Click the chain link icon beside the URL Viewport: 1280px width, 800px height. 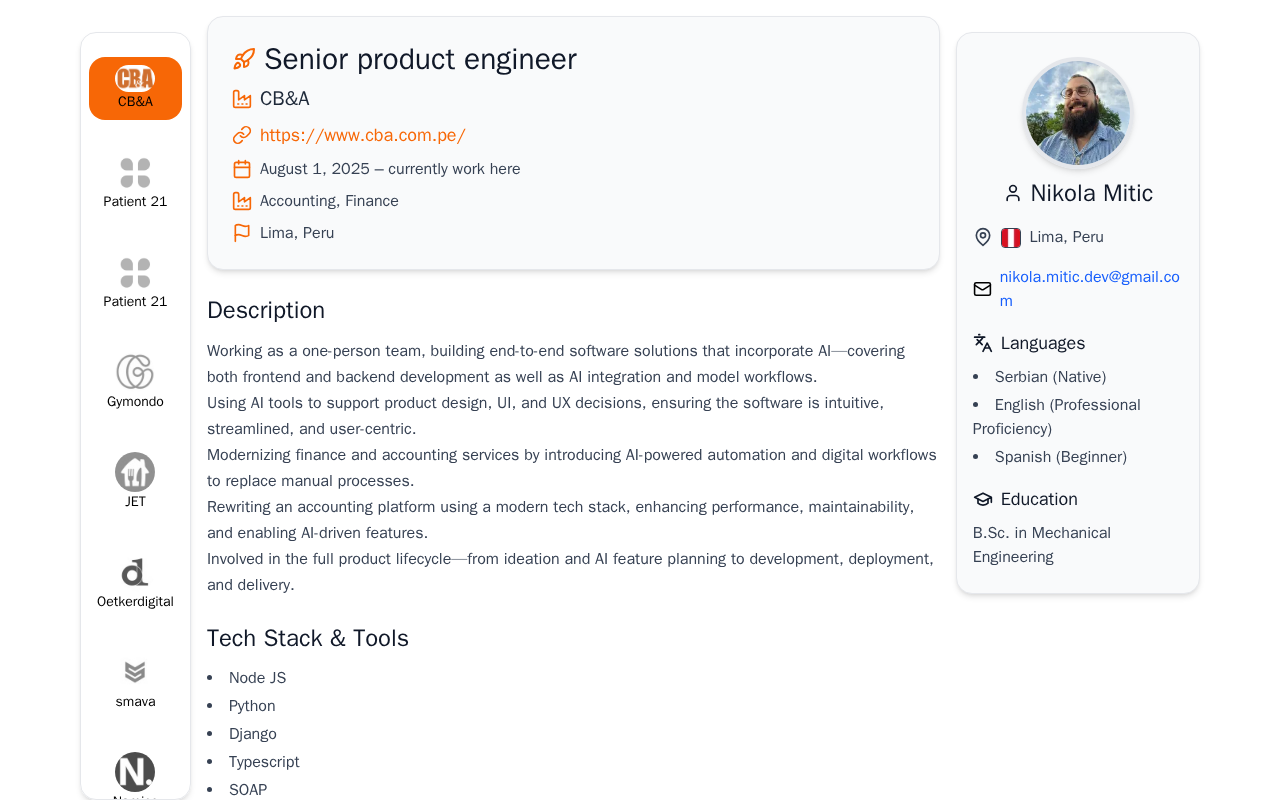click(x=242, y=135)
